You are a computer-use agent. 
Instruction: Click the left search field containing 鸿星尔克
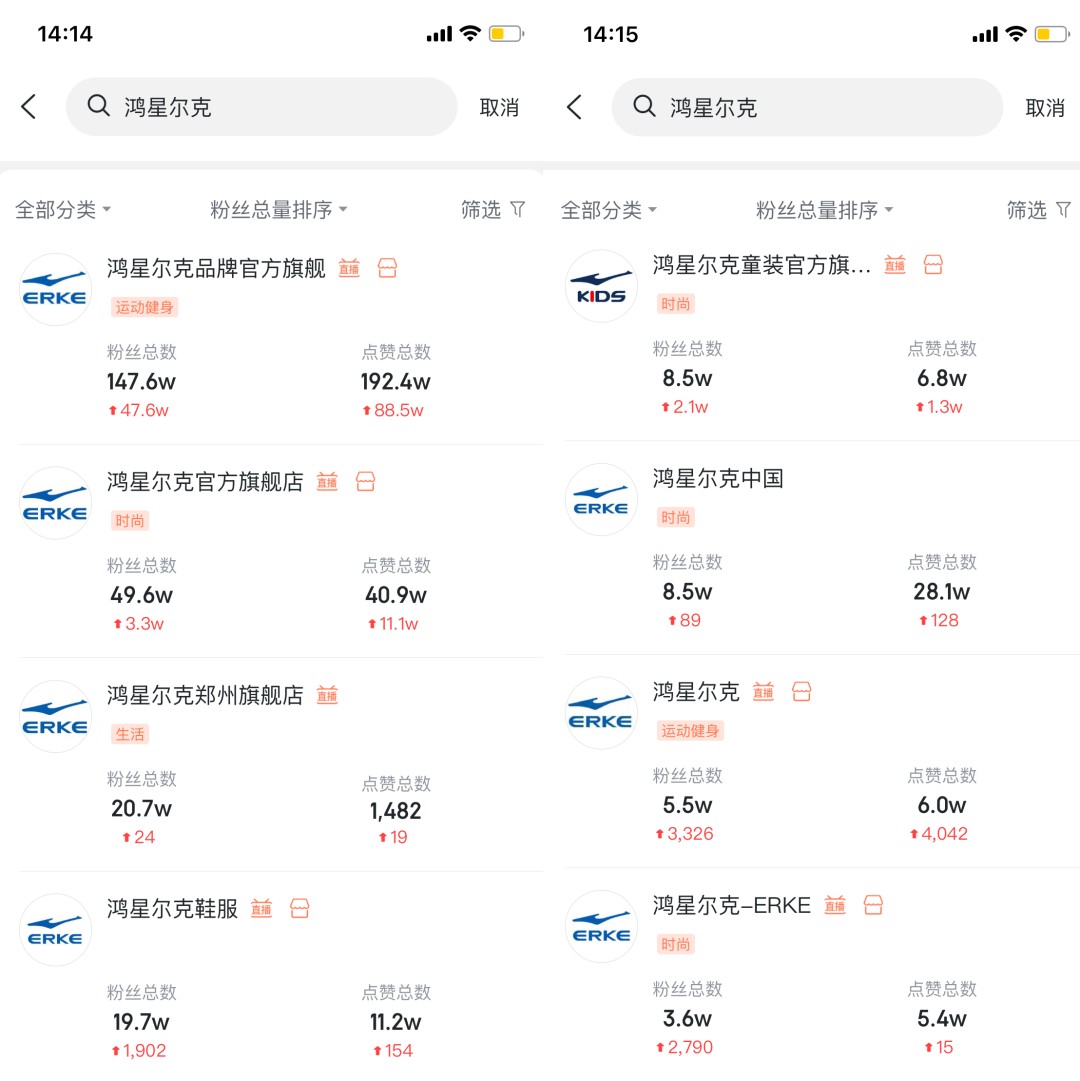tap(261, 107)
